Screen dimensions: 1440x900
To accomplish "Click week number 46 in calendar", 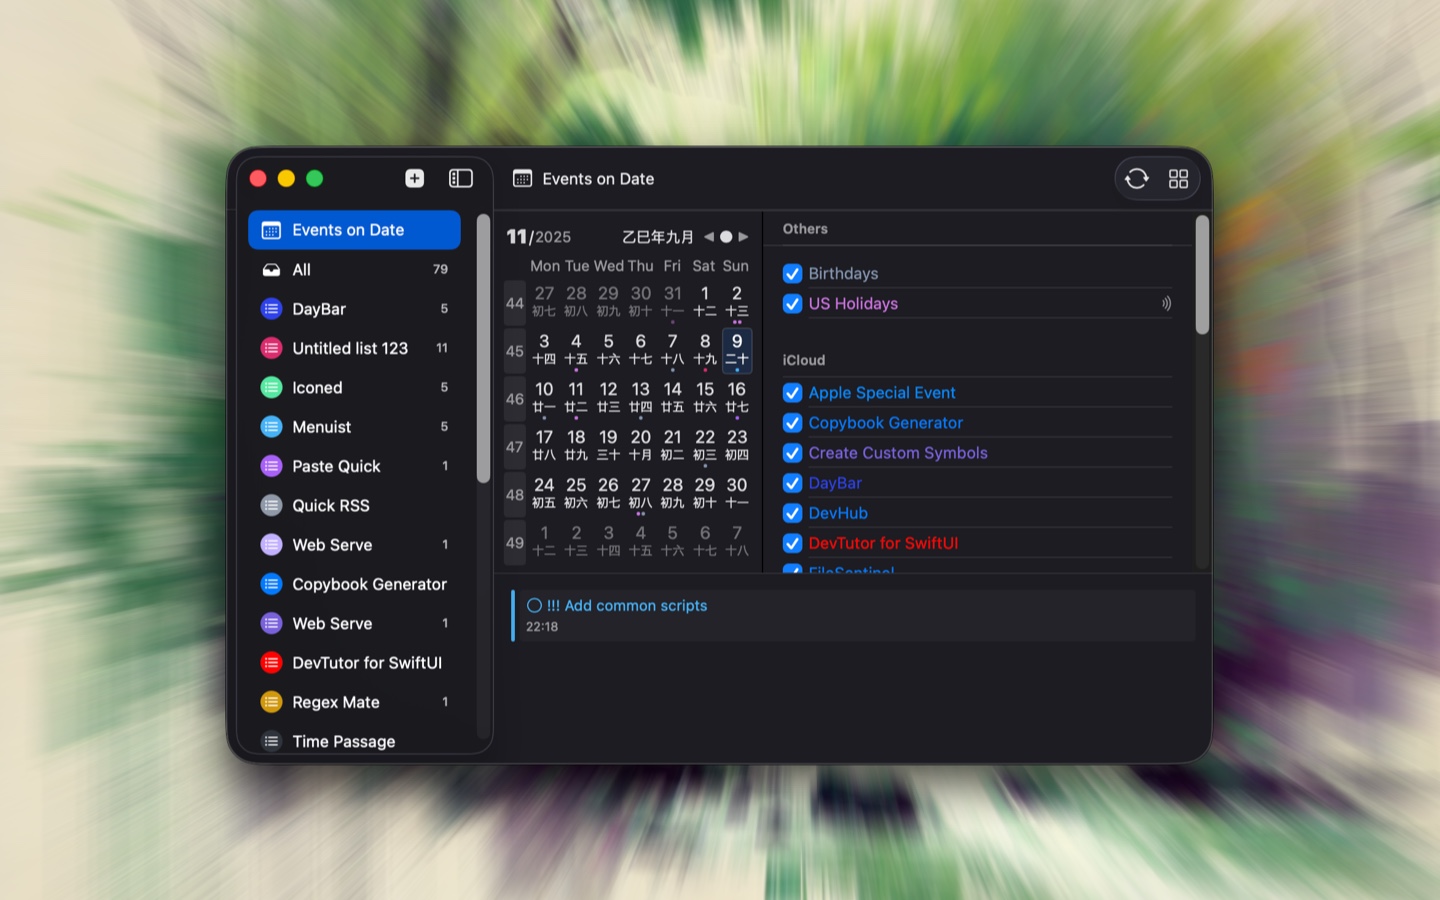I will point(515,399).
